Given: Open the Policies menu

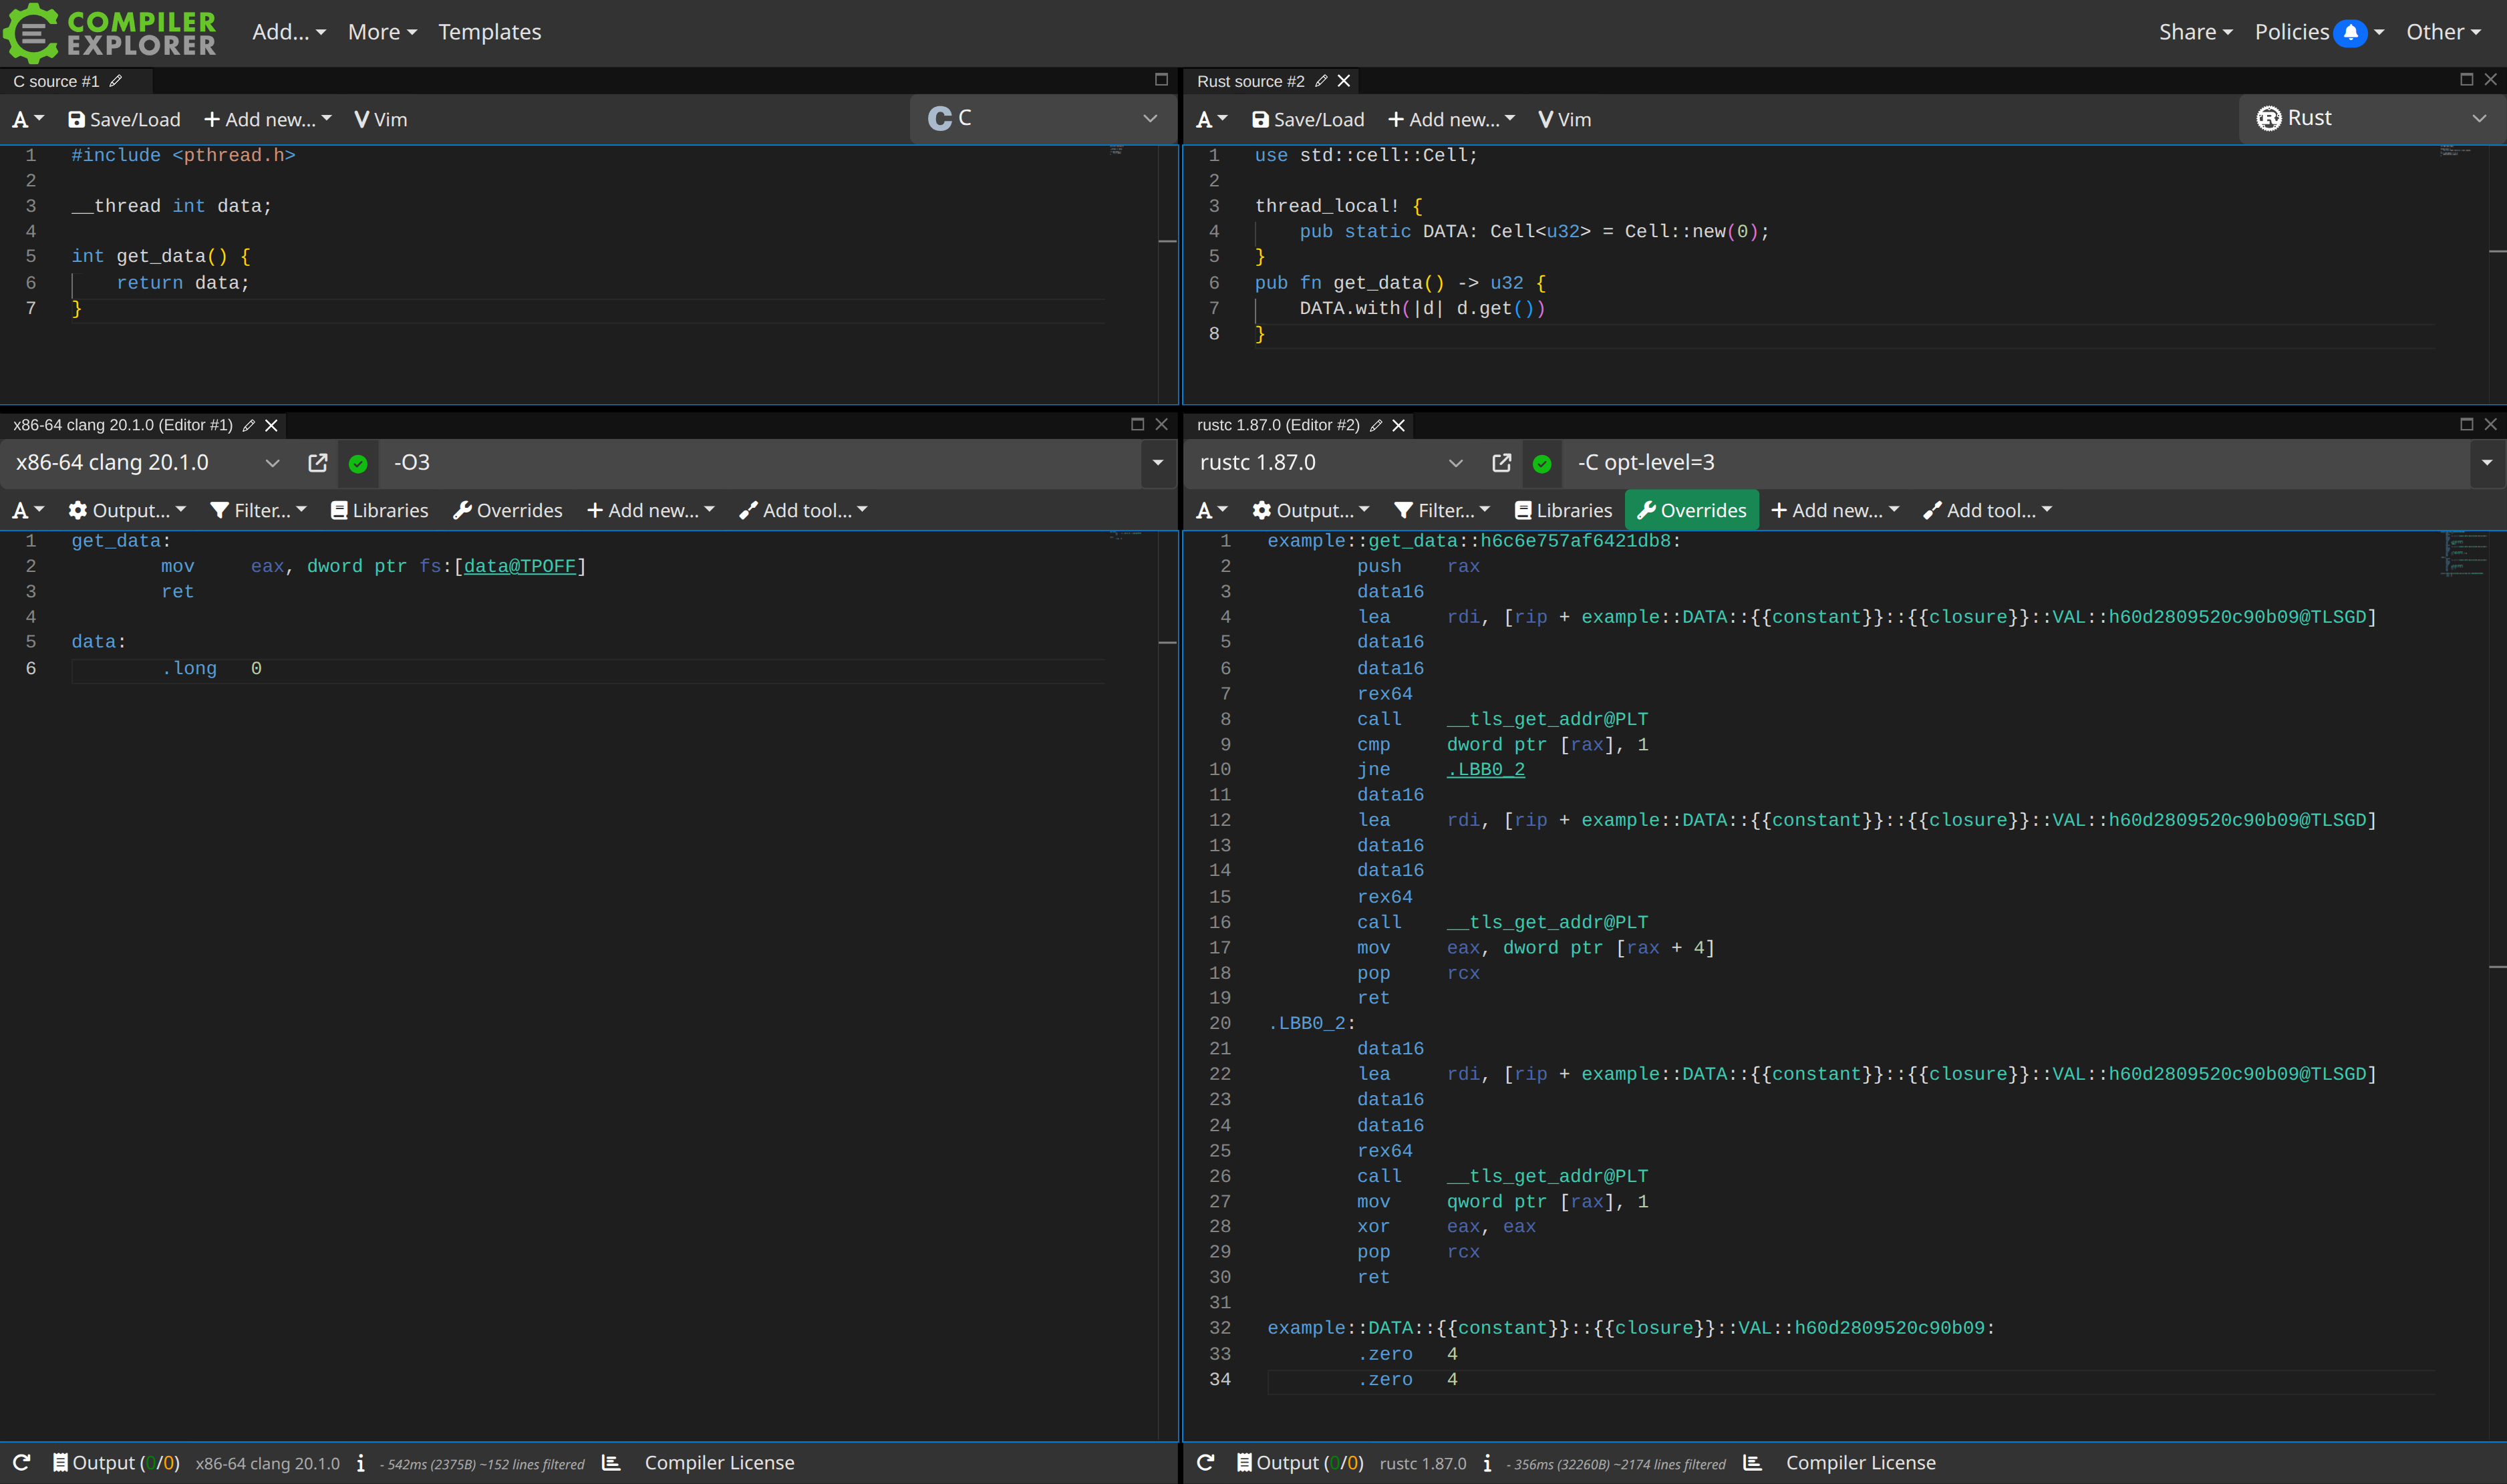Looking at the screenshot, I should [2319, 32].
